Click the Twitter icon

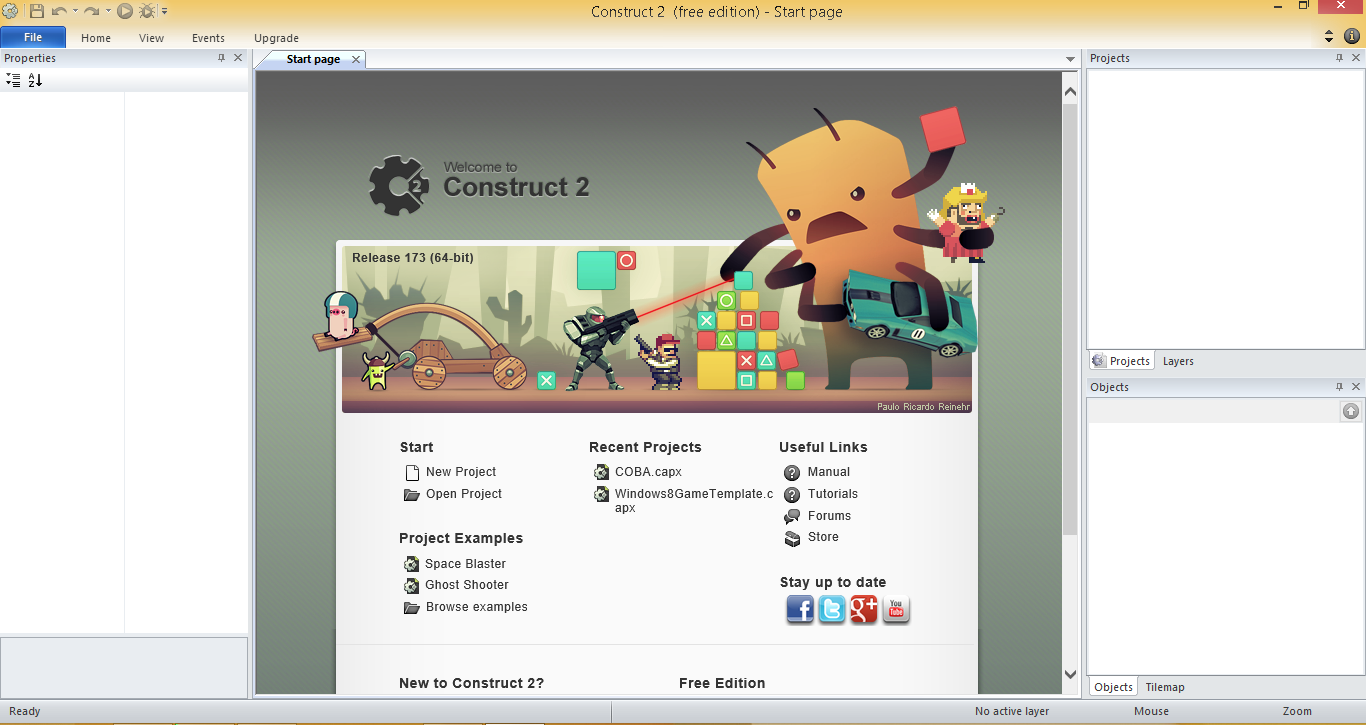[832, 609]
